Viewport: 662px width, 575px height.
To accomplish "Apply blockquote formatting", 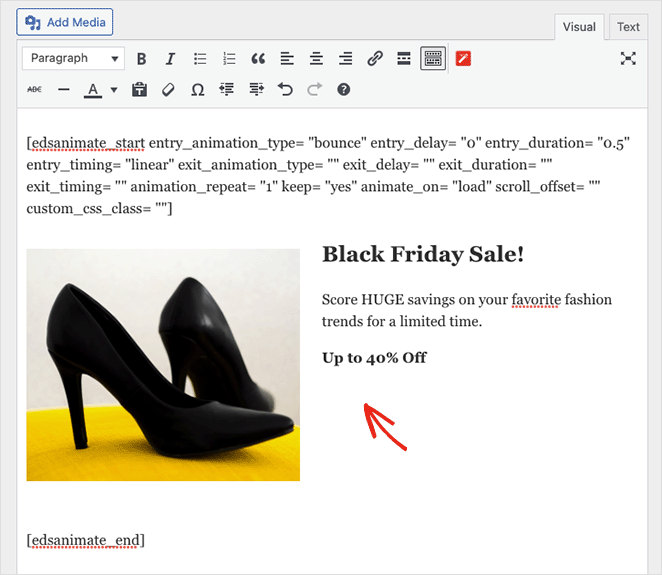I will [258, 59].
